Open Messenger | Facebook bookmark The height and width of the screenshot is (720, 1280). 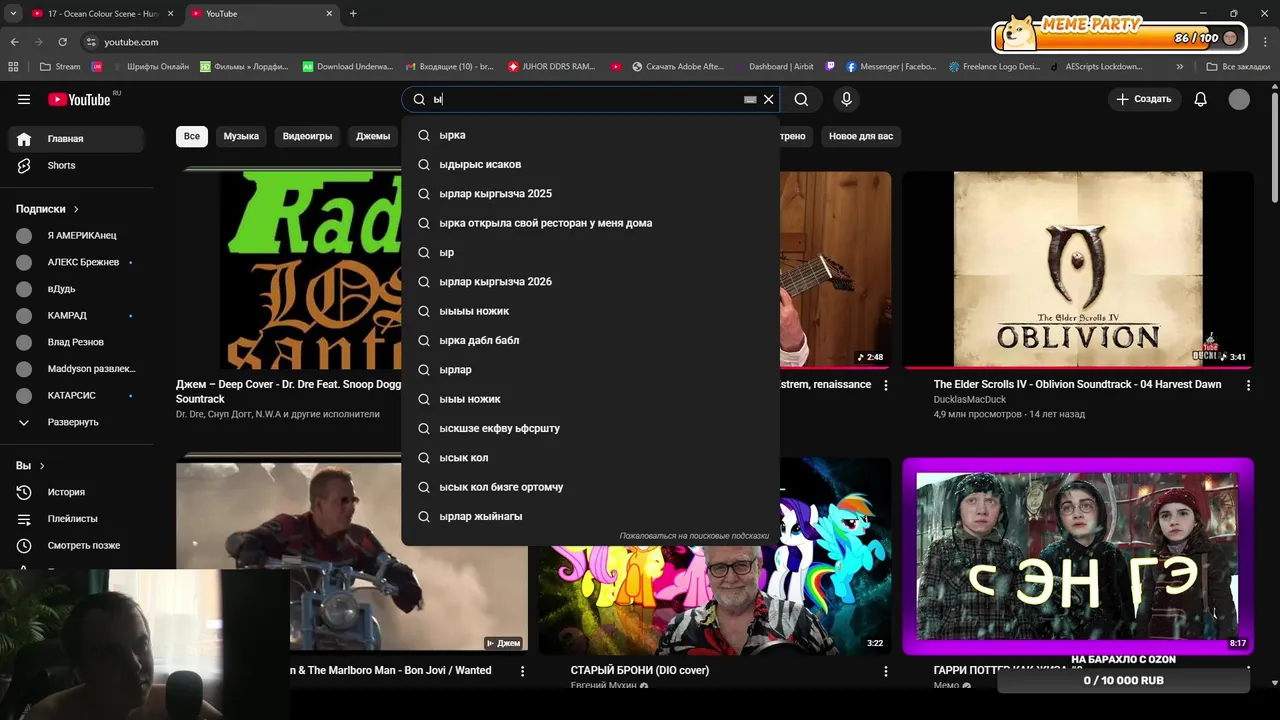click(x=891, y=67)
